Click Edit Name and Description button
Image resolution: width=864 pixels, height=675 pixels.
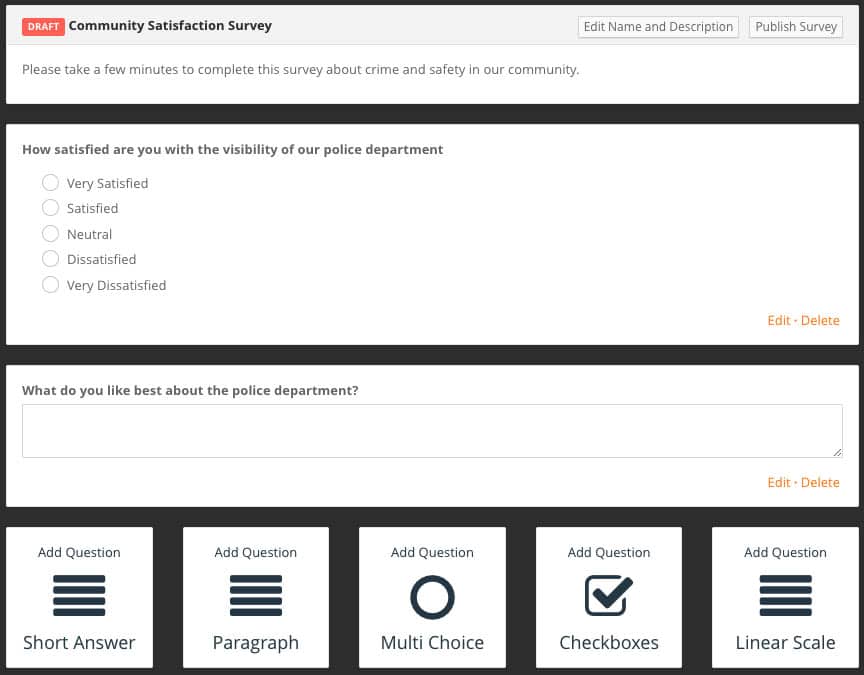point(658,27)
